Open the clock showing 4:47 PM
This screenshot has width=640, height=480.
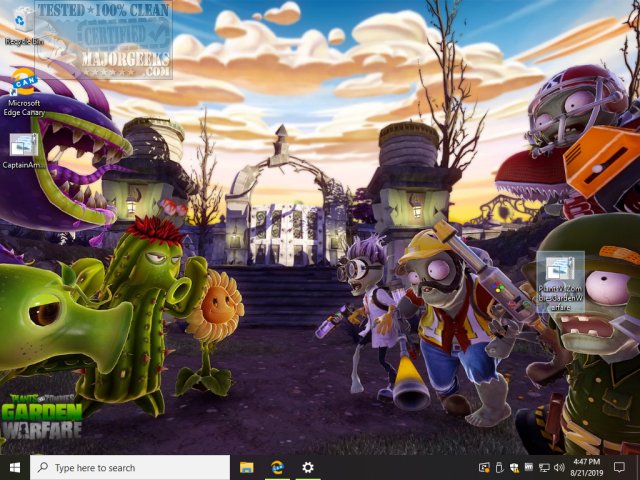pyautogui.click(x=587, y=467)
